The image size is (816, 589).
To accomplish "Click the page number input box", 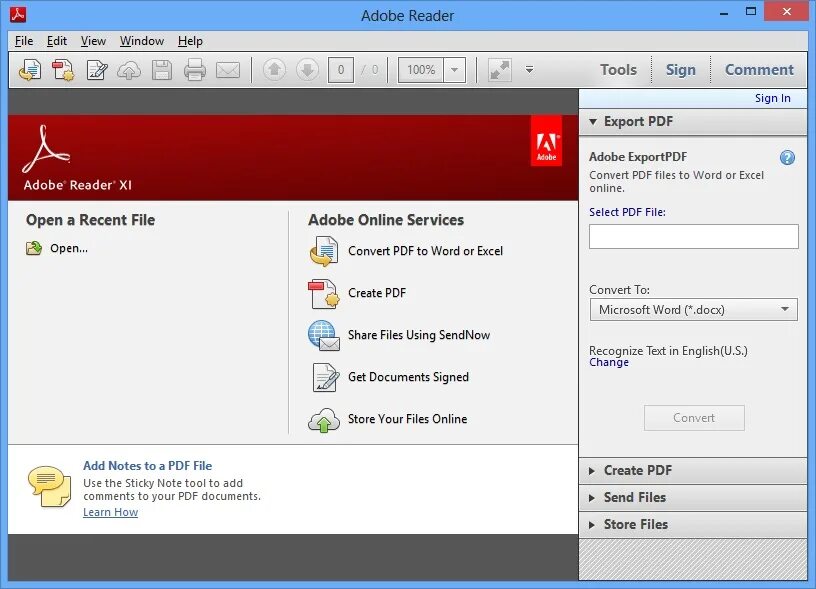I will [x=341, y=70].
